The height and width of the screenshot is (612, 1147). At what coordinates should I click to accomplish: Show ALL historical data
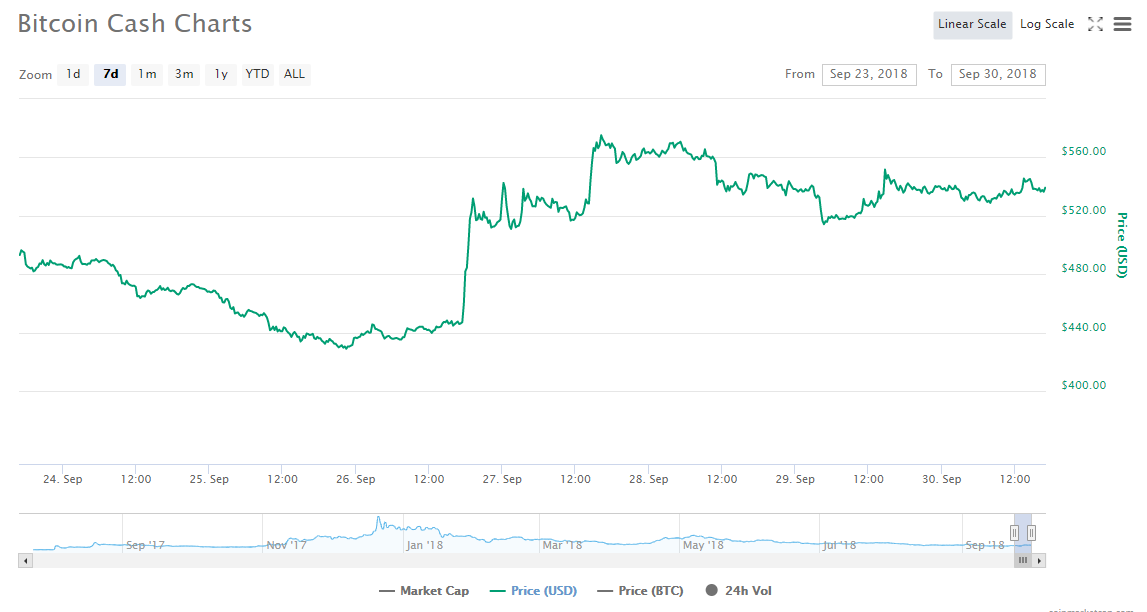[x=294, y=74]
